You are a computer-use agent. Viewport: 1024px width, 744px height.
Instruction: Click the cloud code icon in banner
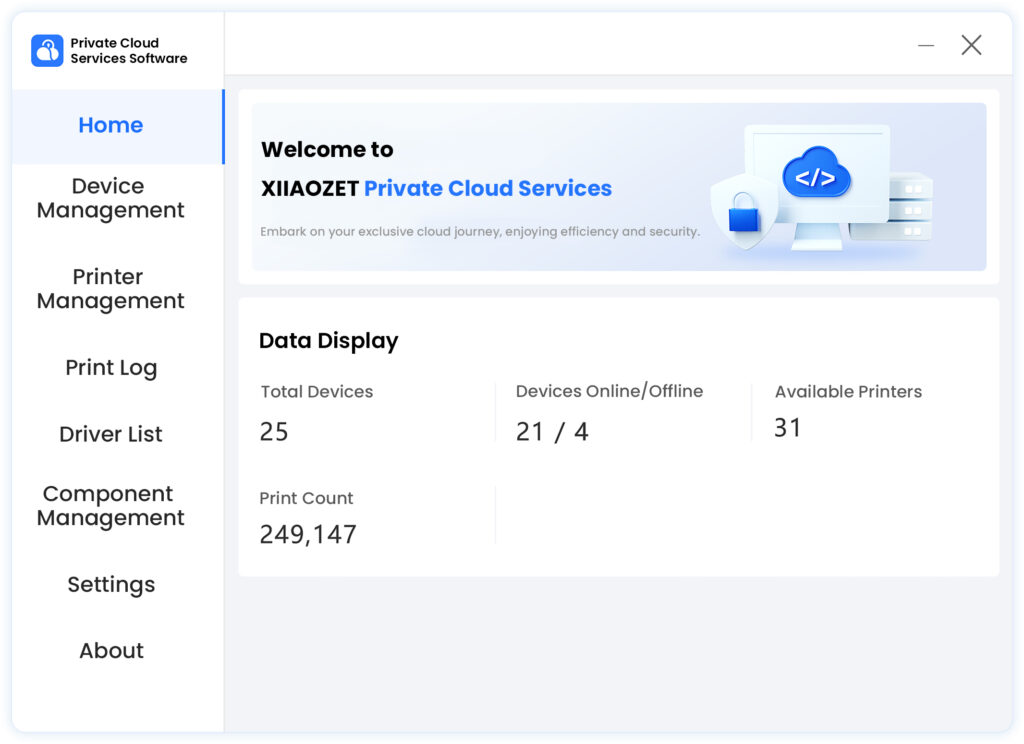(x=816, y=175)
